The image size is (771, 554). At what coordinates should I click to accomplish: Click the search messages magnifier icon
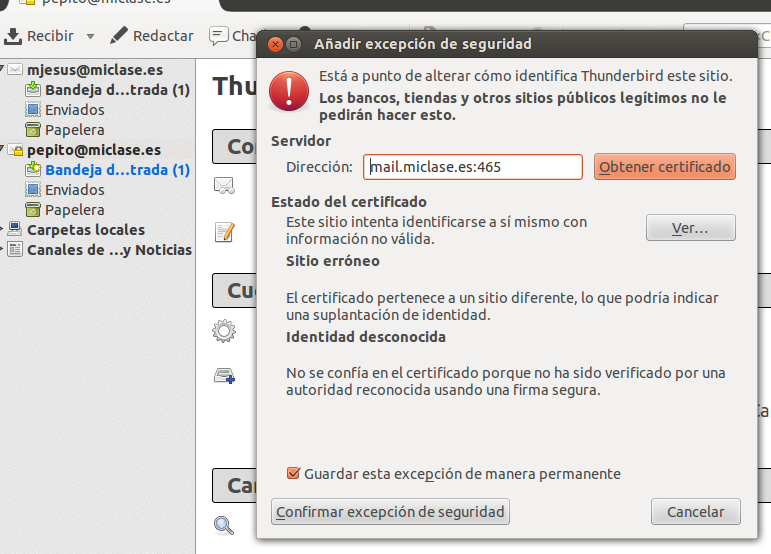224,525
